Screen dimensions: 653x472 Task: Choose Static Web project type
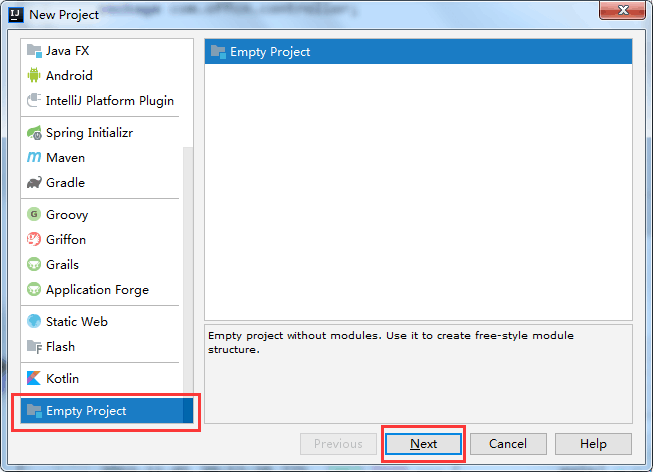point(102,321)
